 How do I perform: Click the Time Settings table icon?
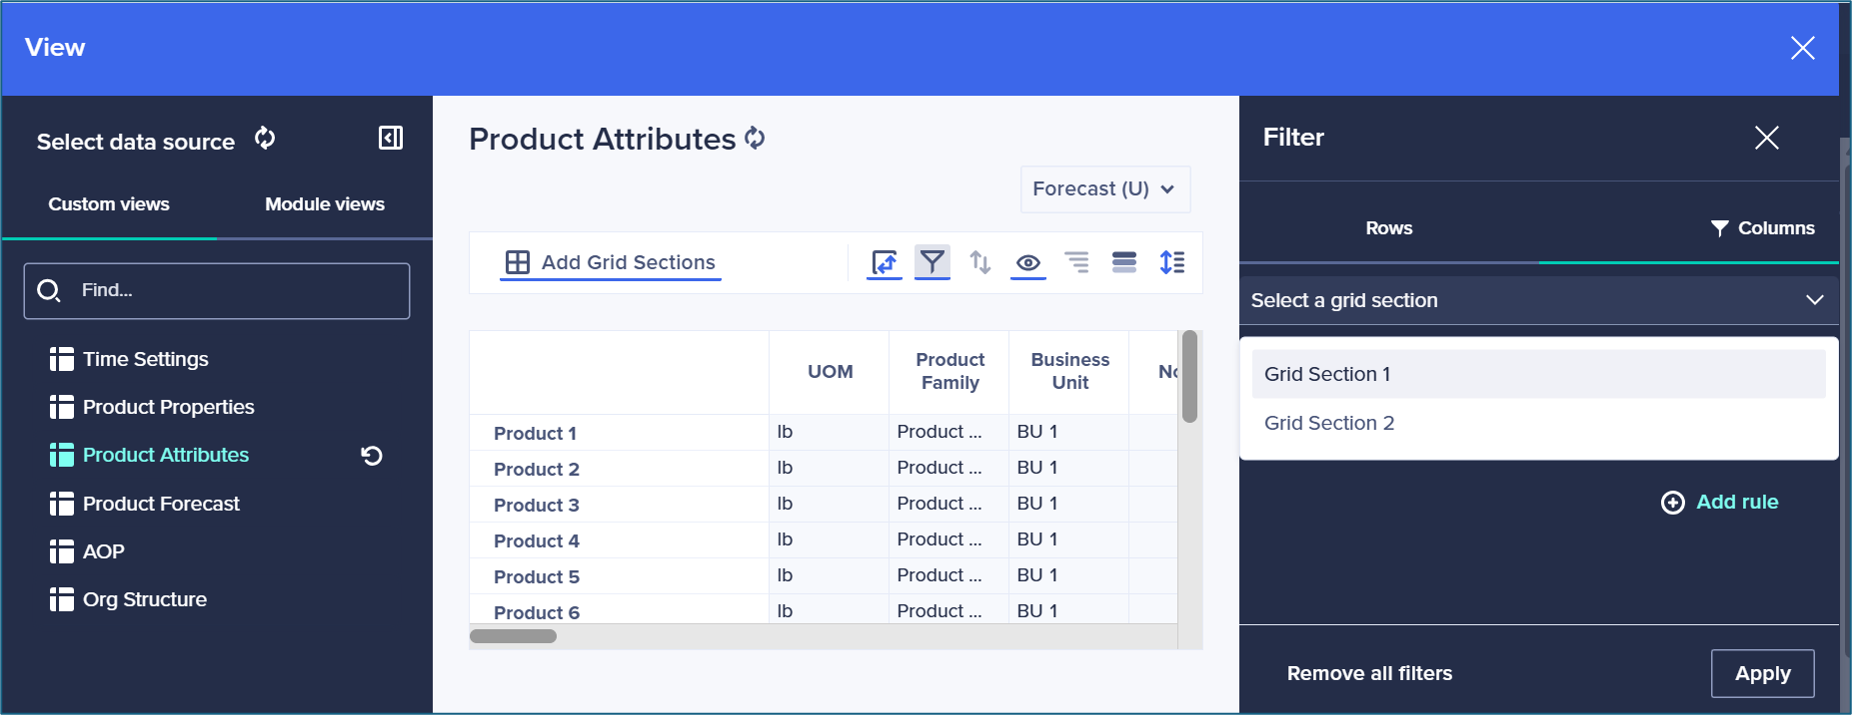(62, 359)
